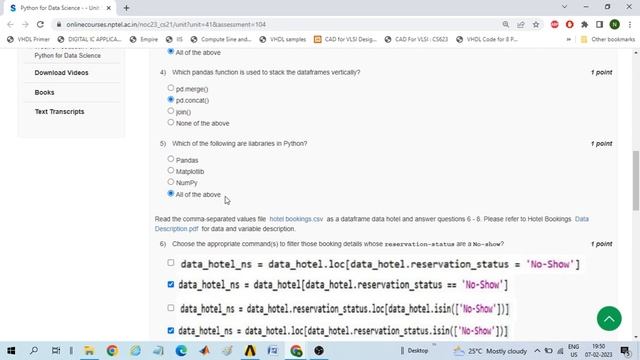Open notification center icon
This screenshot has width=640, height=360.
tap(625, 351)
